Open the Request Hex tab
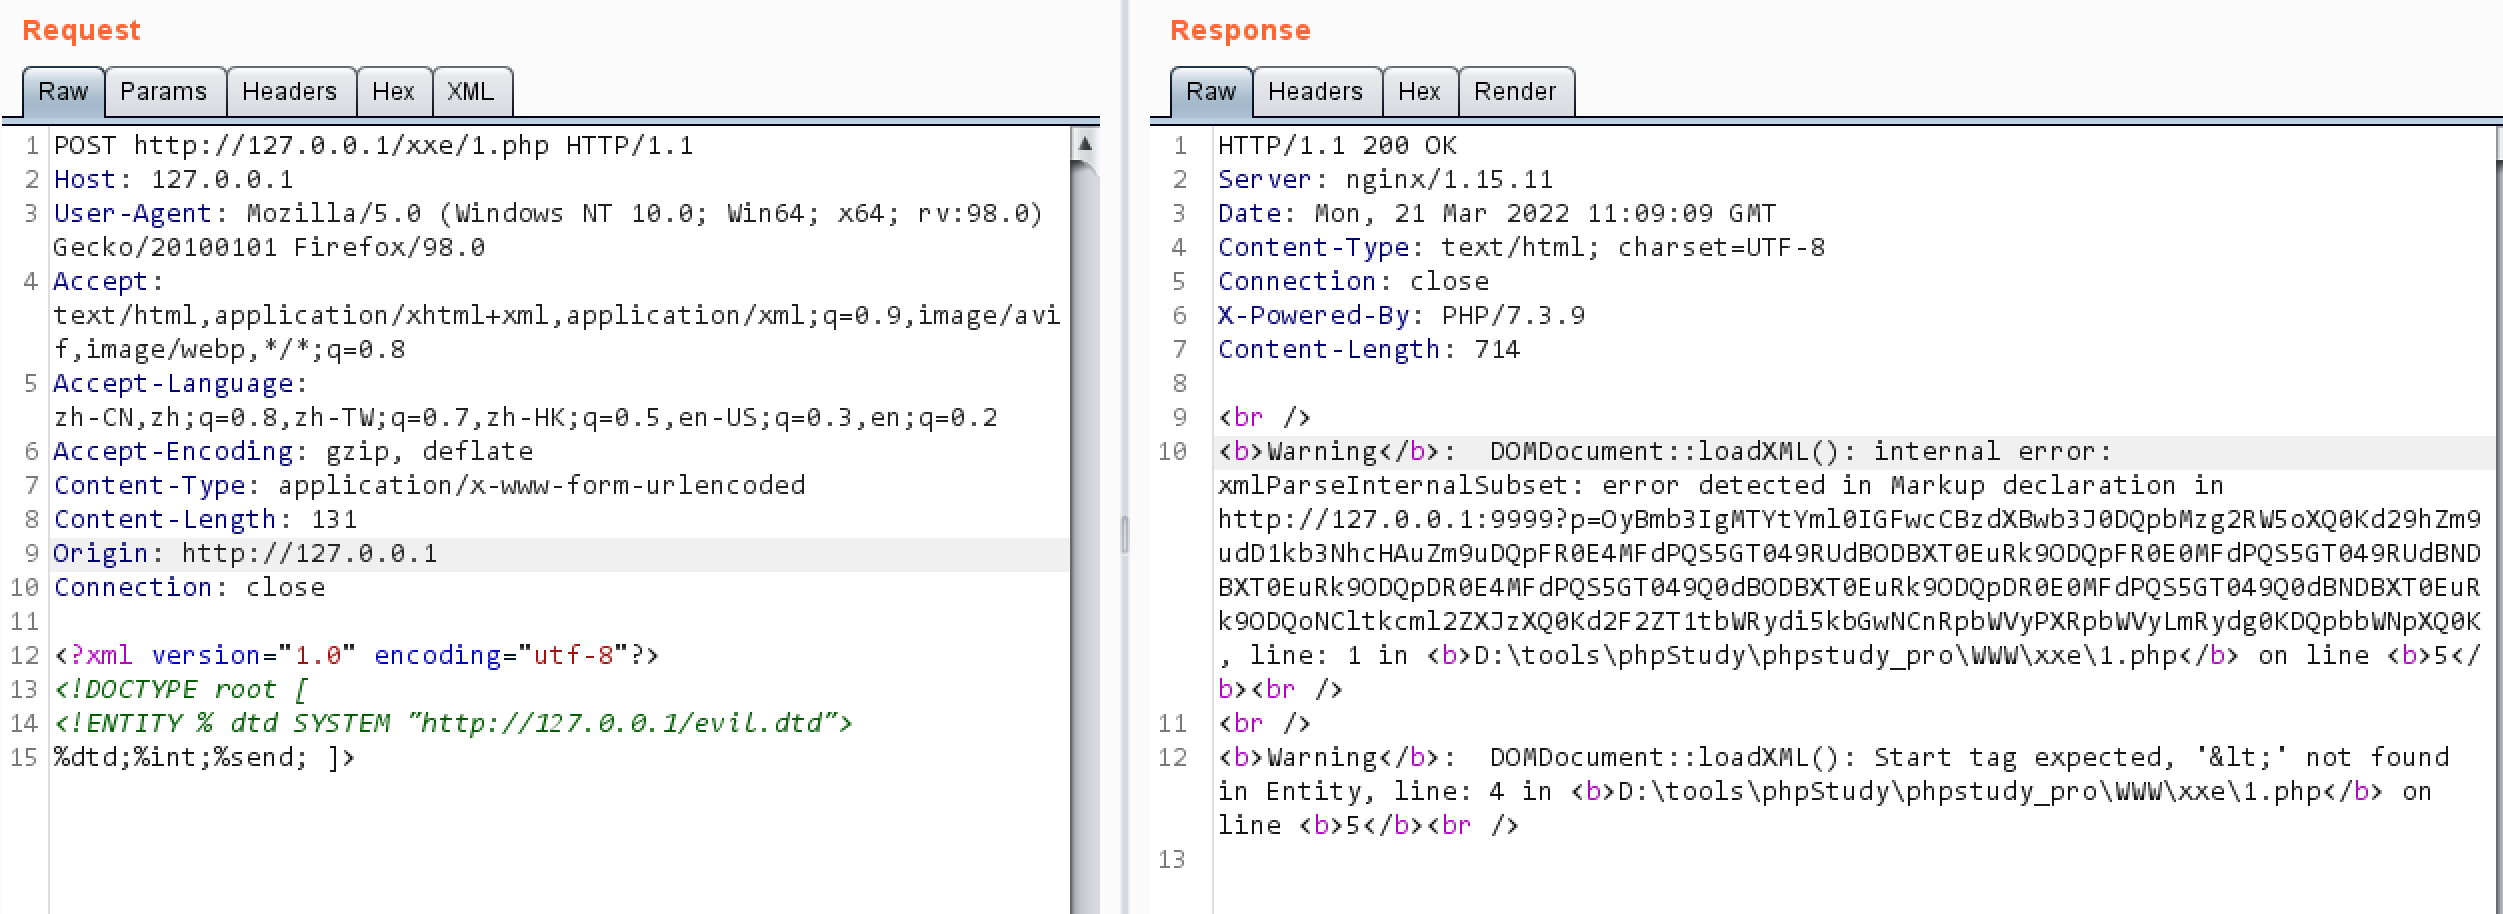The height and width of the screenshot is (914, 2503). point(393,92)
